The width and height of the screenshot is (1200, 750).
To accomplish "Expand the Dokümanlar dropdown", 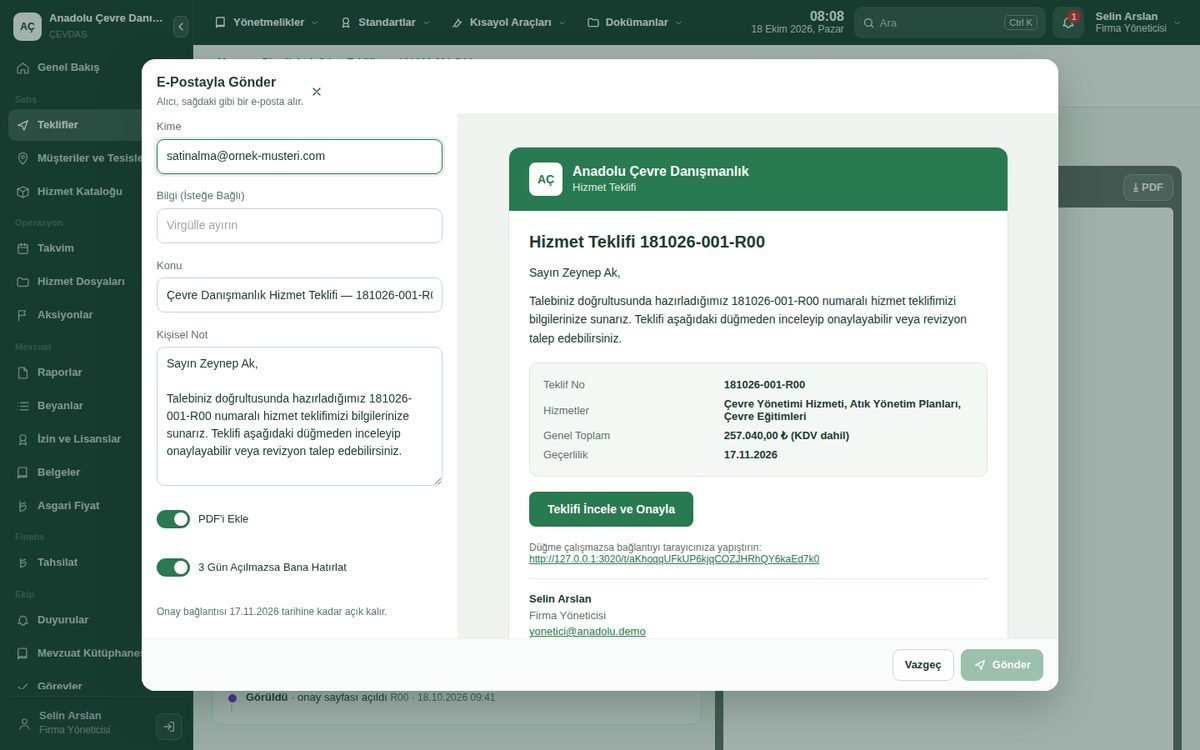I will [635, 22].
